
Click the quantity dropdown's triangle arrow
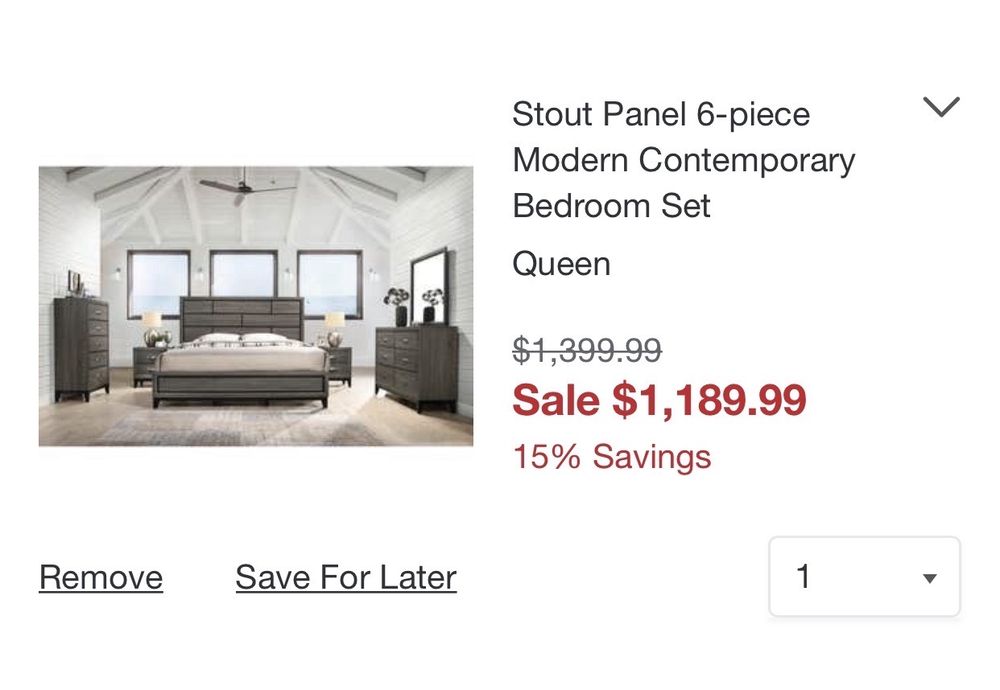click(930, 578)
